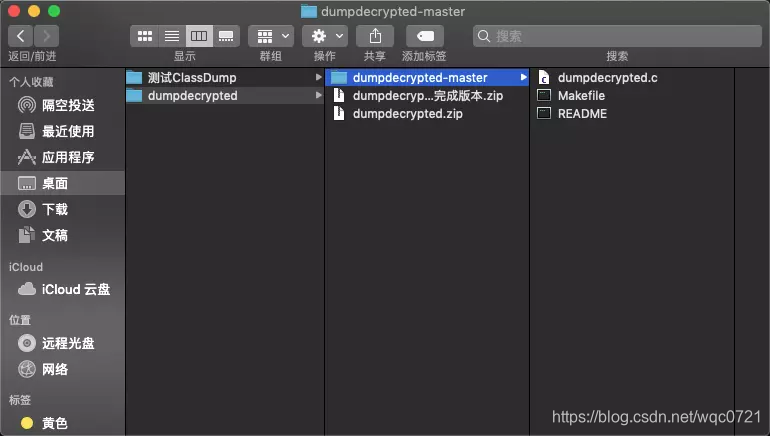Open 隔空投送 in the sidebar
The height and width of the screenshot is (436, 770).
coord(63,105)
